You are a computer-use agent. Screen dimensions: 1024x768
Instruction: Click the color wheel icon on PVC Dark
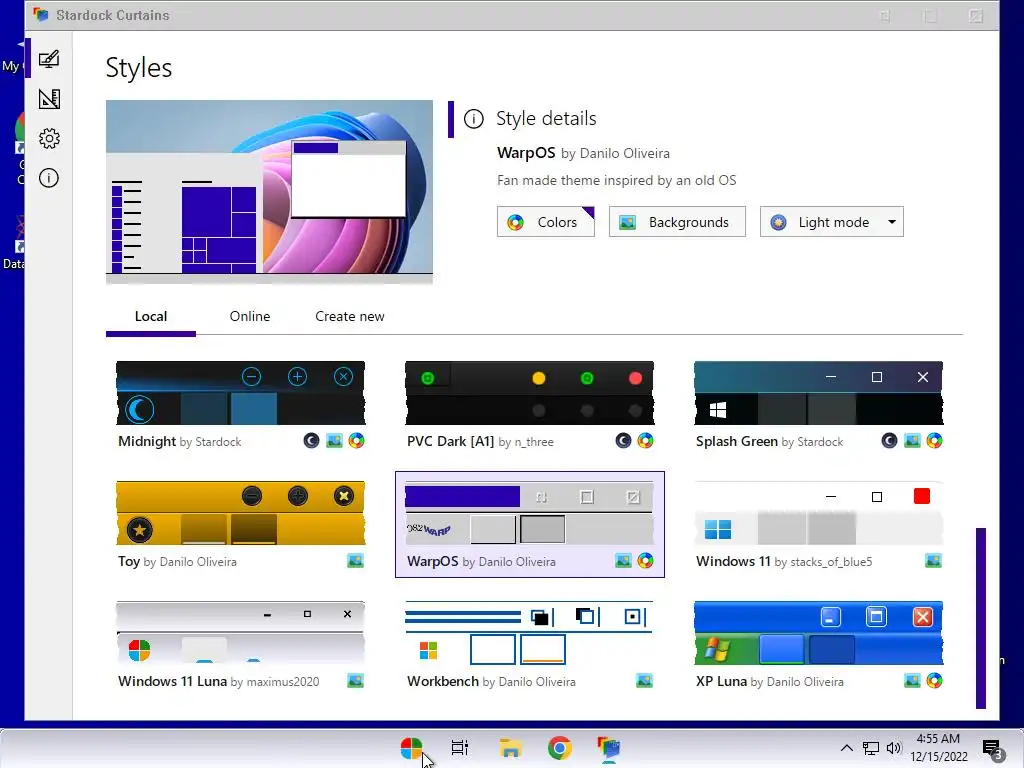[x=645, y=441]
